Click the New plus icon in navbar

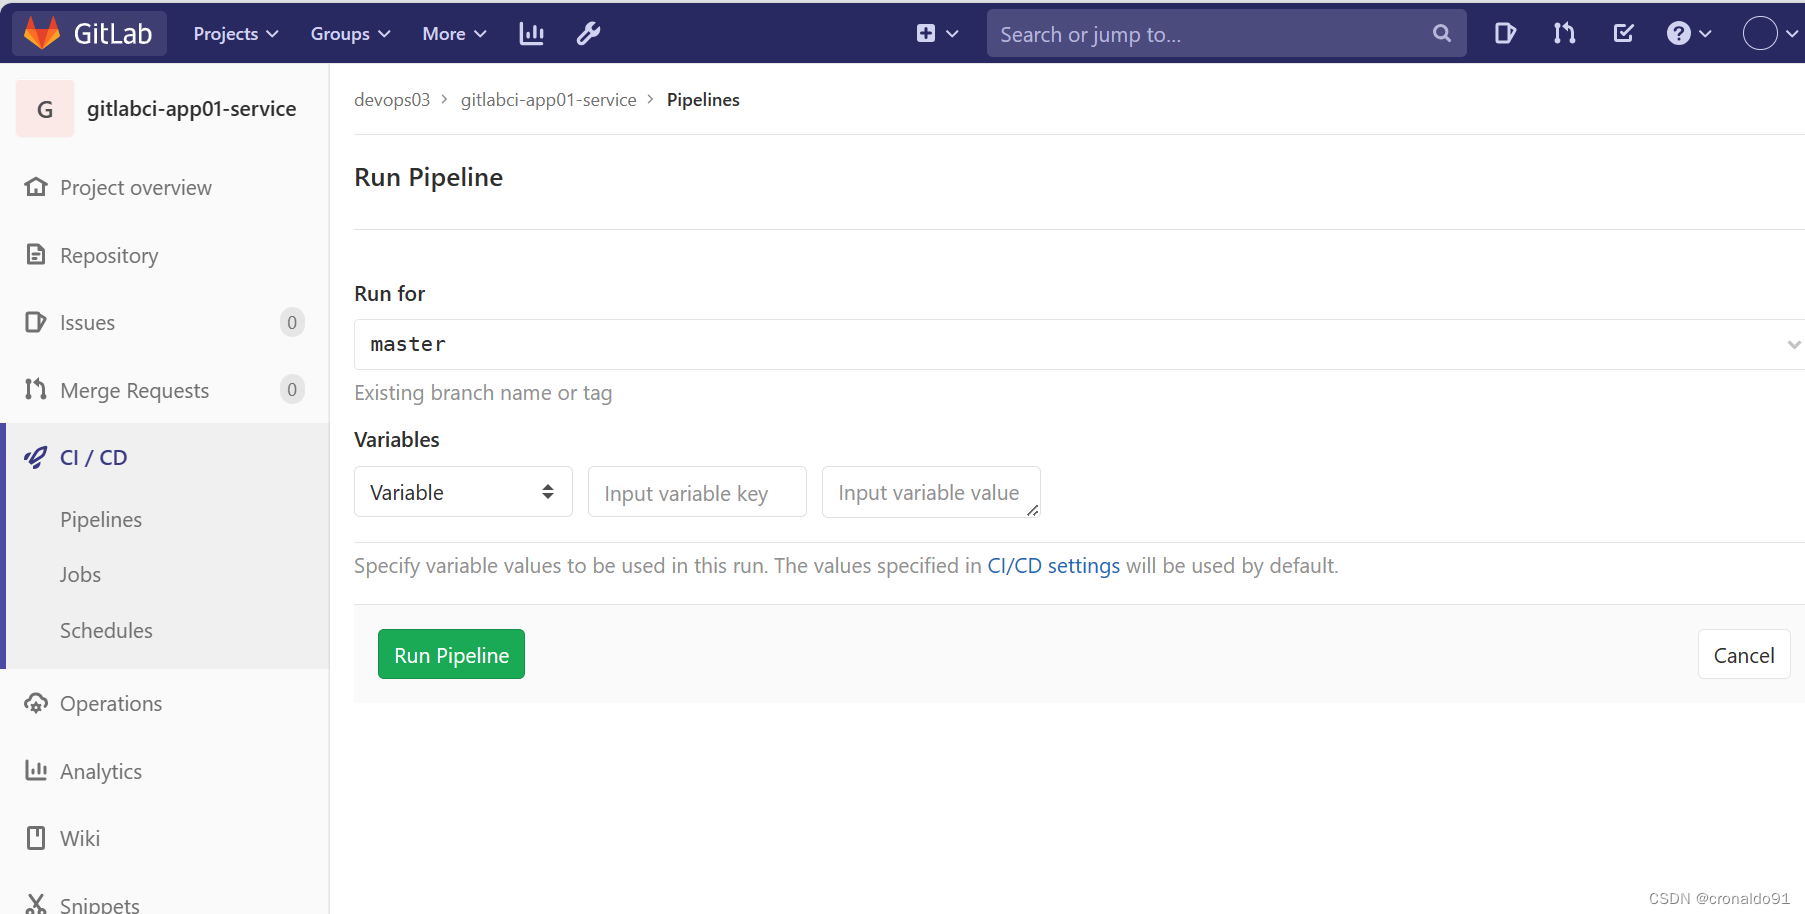[x=926, y=34]
